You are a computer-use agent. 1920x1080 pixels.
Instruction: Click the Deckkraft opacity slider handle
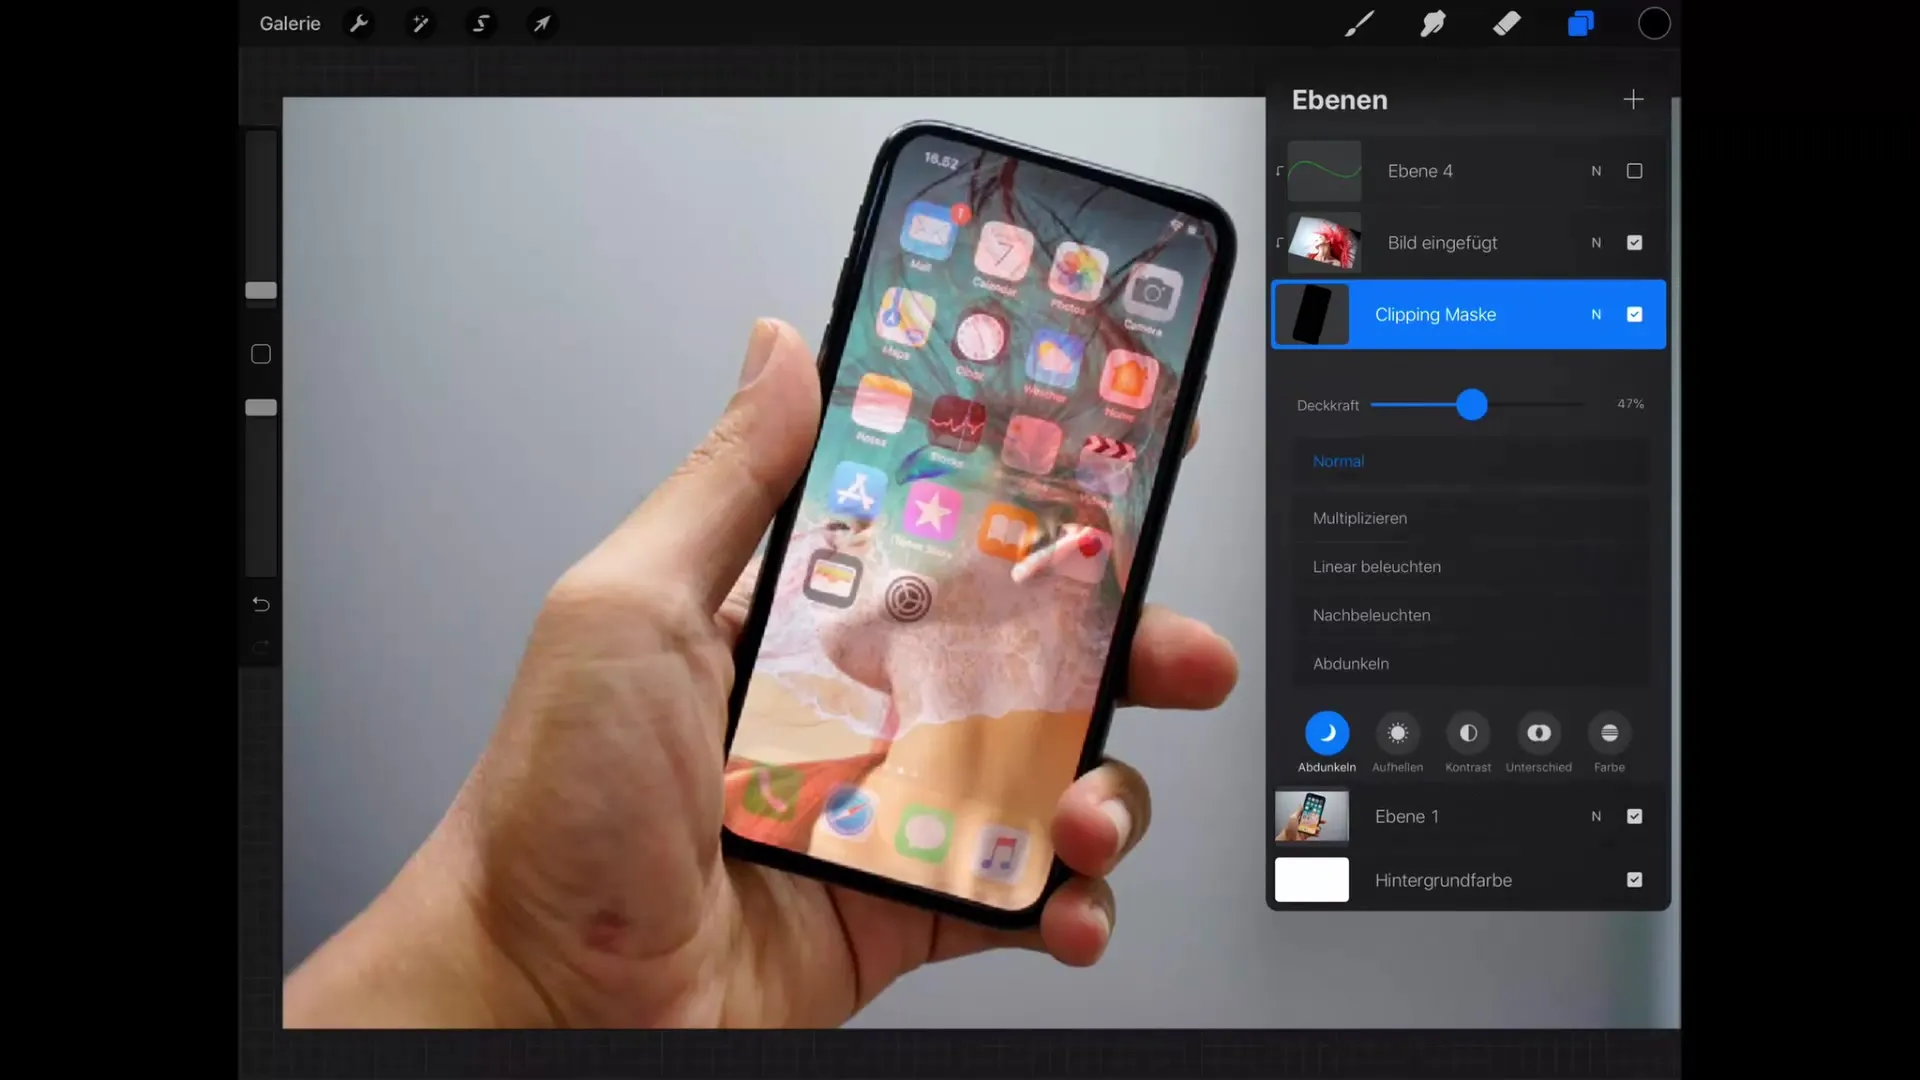point(1471,404)
